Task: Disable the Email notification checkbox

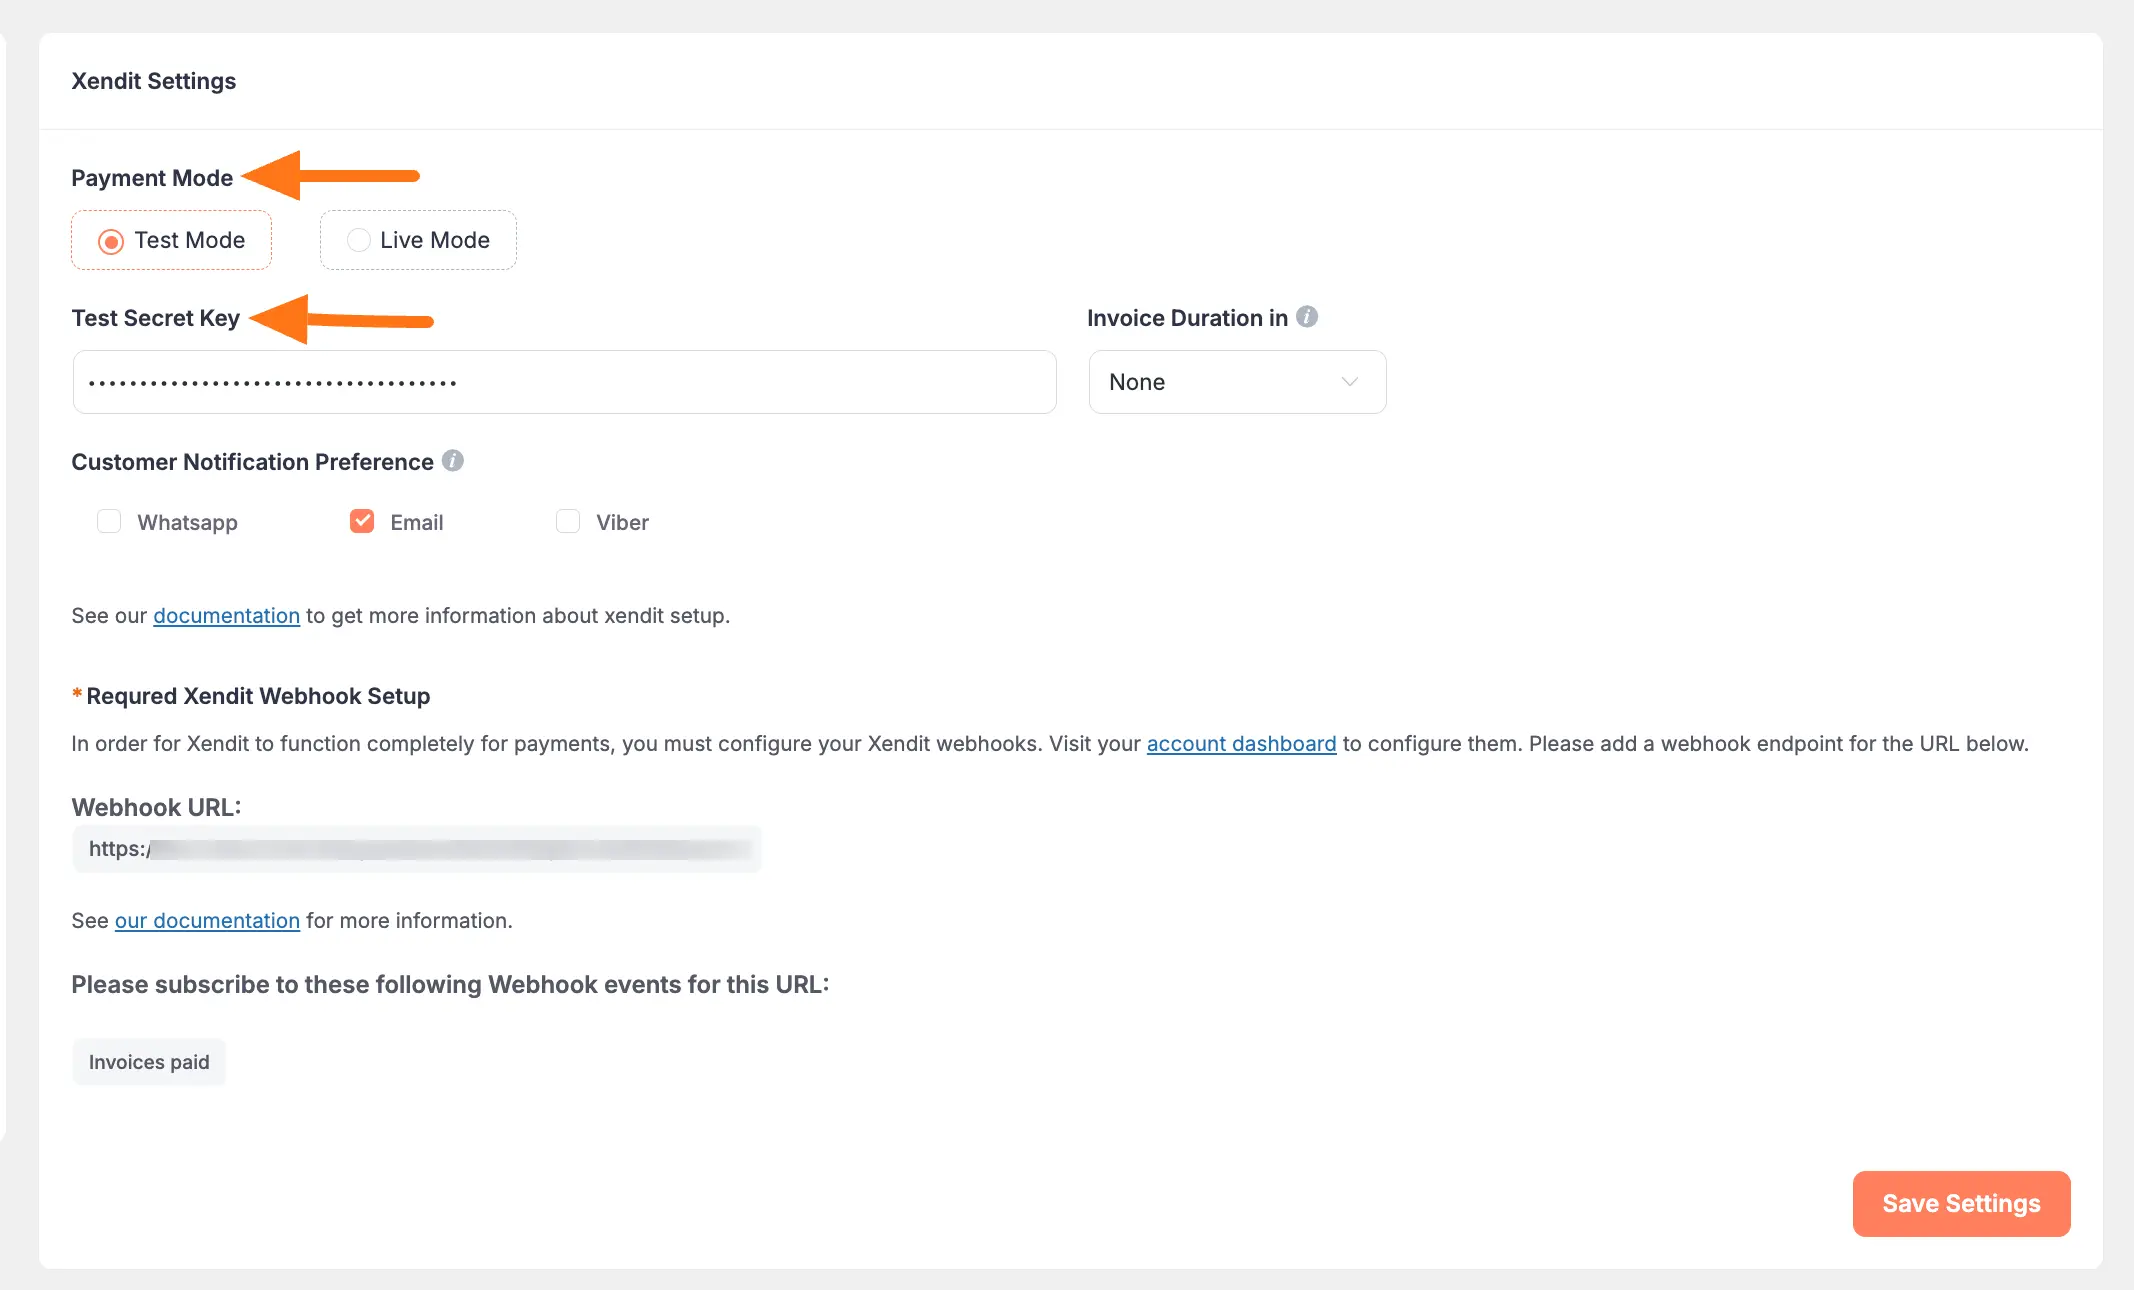Action: tap(361, 521)
